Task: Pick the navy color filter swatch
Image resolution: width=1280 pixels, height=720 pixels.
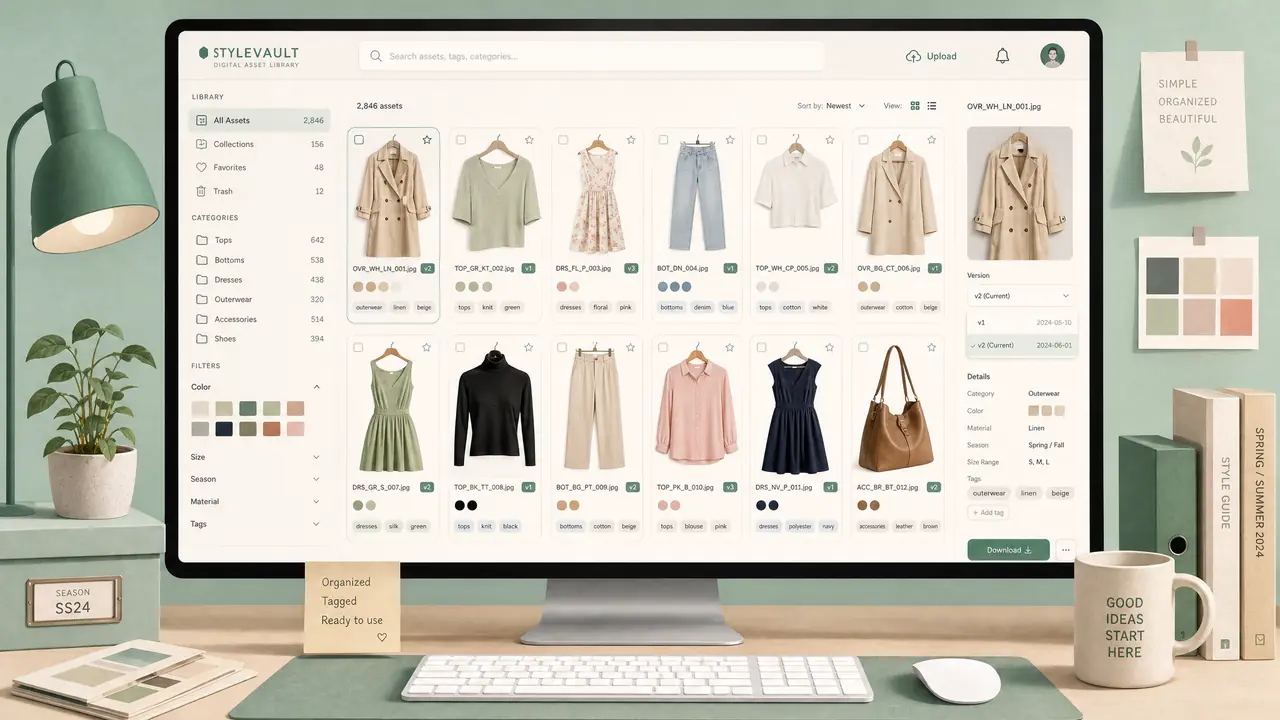Action: 224,429
